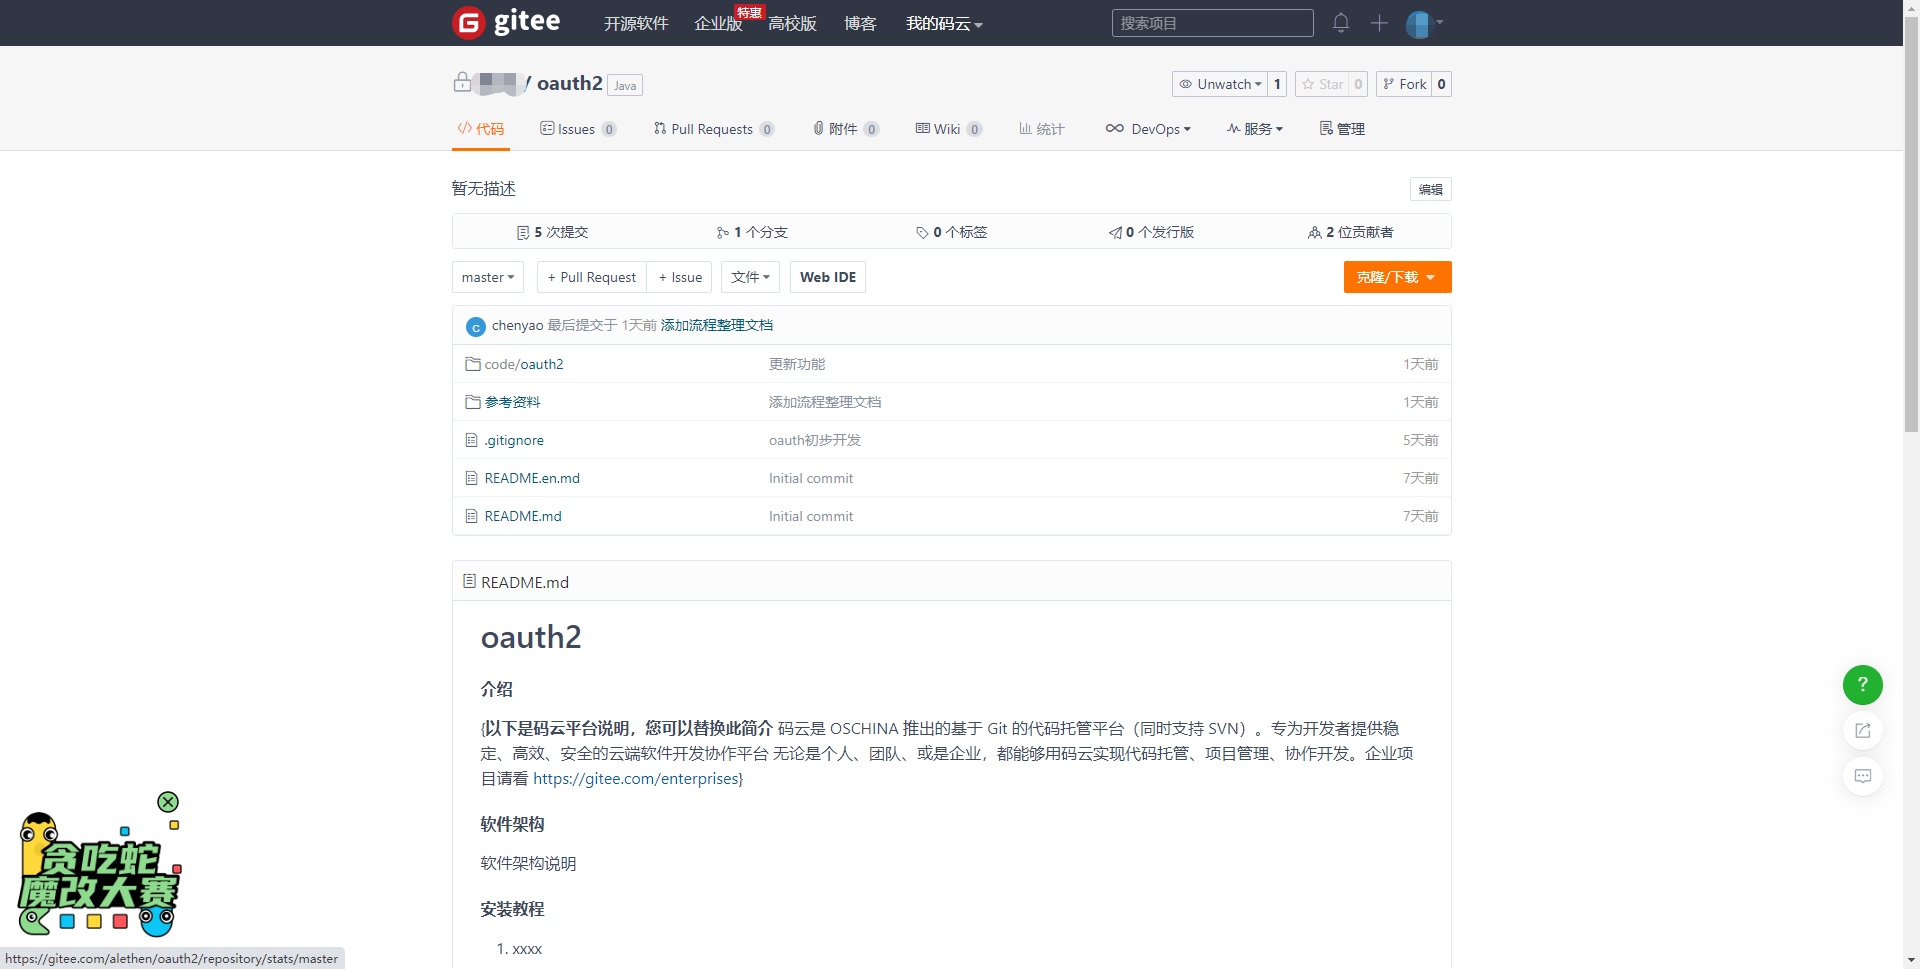Click the Gitee logo

coord(506,22)
